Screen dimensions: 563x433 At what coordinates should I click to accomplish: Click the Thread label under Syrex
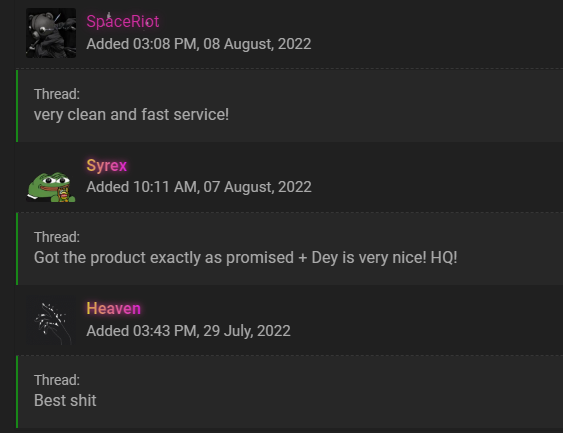57,237
